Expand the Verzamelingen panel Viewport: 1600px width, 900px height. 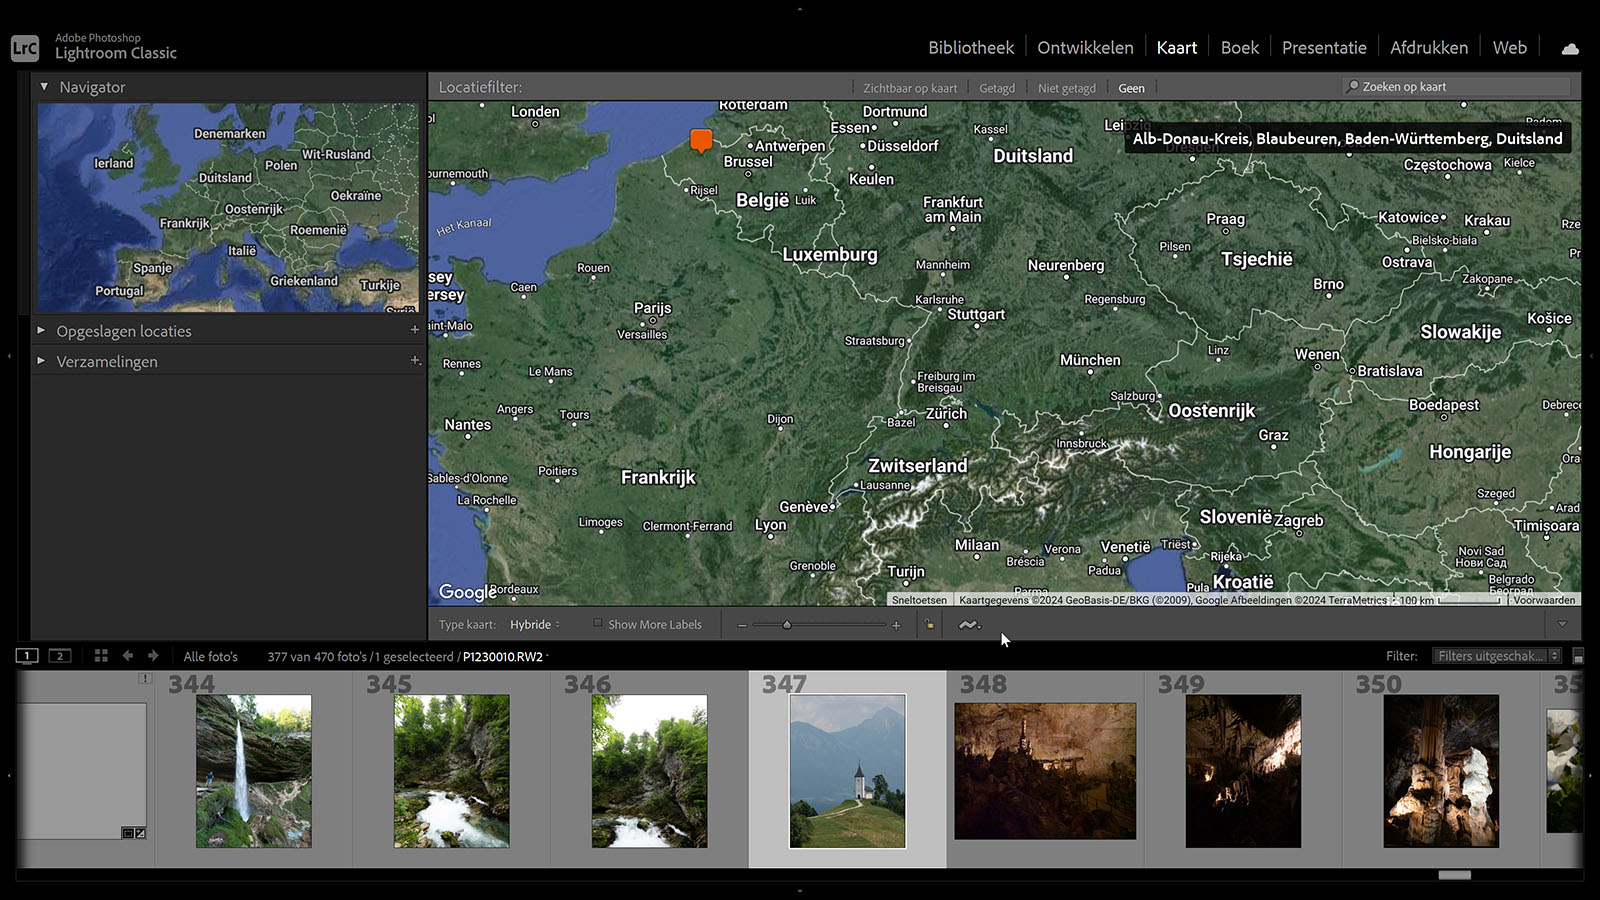click(41, 360)
